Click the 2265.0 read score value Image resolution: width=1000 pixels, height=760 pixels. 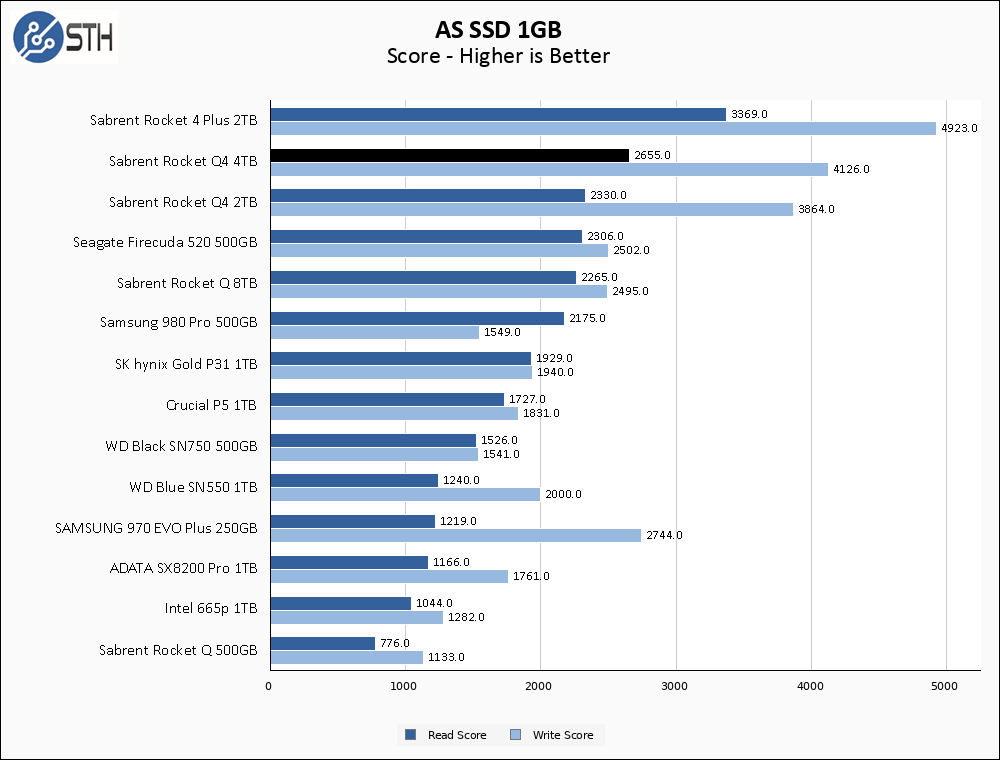point(599,277)
